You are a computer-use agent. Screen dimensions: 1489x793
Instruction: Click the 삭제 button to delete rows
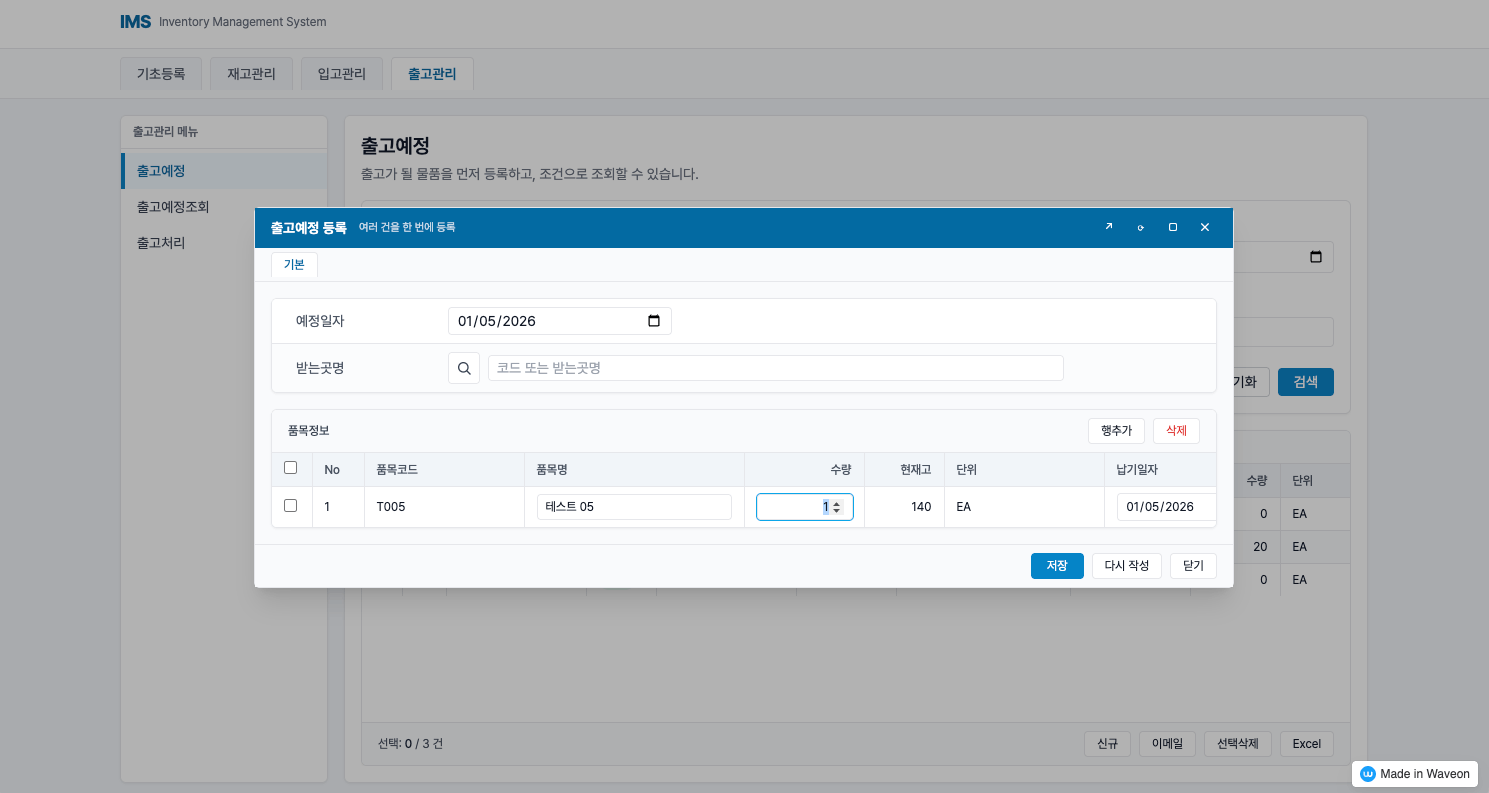pos(1175,430)
